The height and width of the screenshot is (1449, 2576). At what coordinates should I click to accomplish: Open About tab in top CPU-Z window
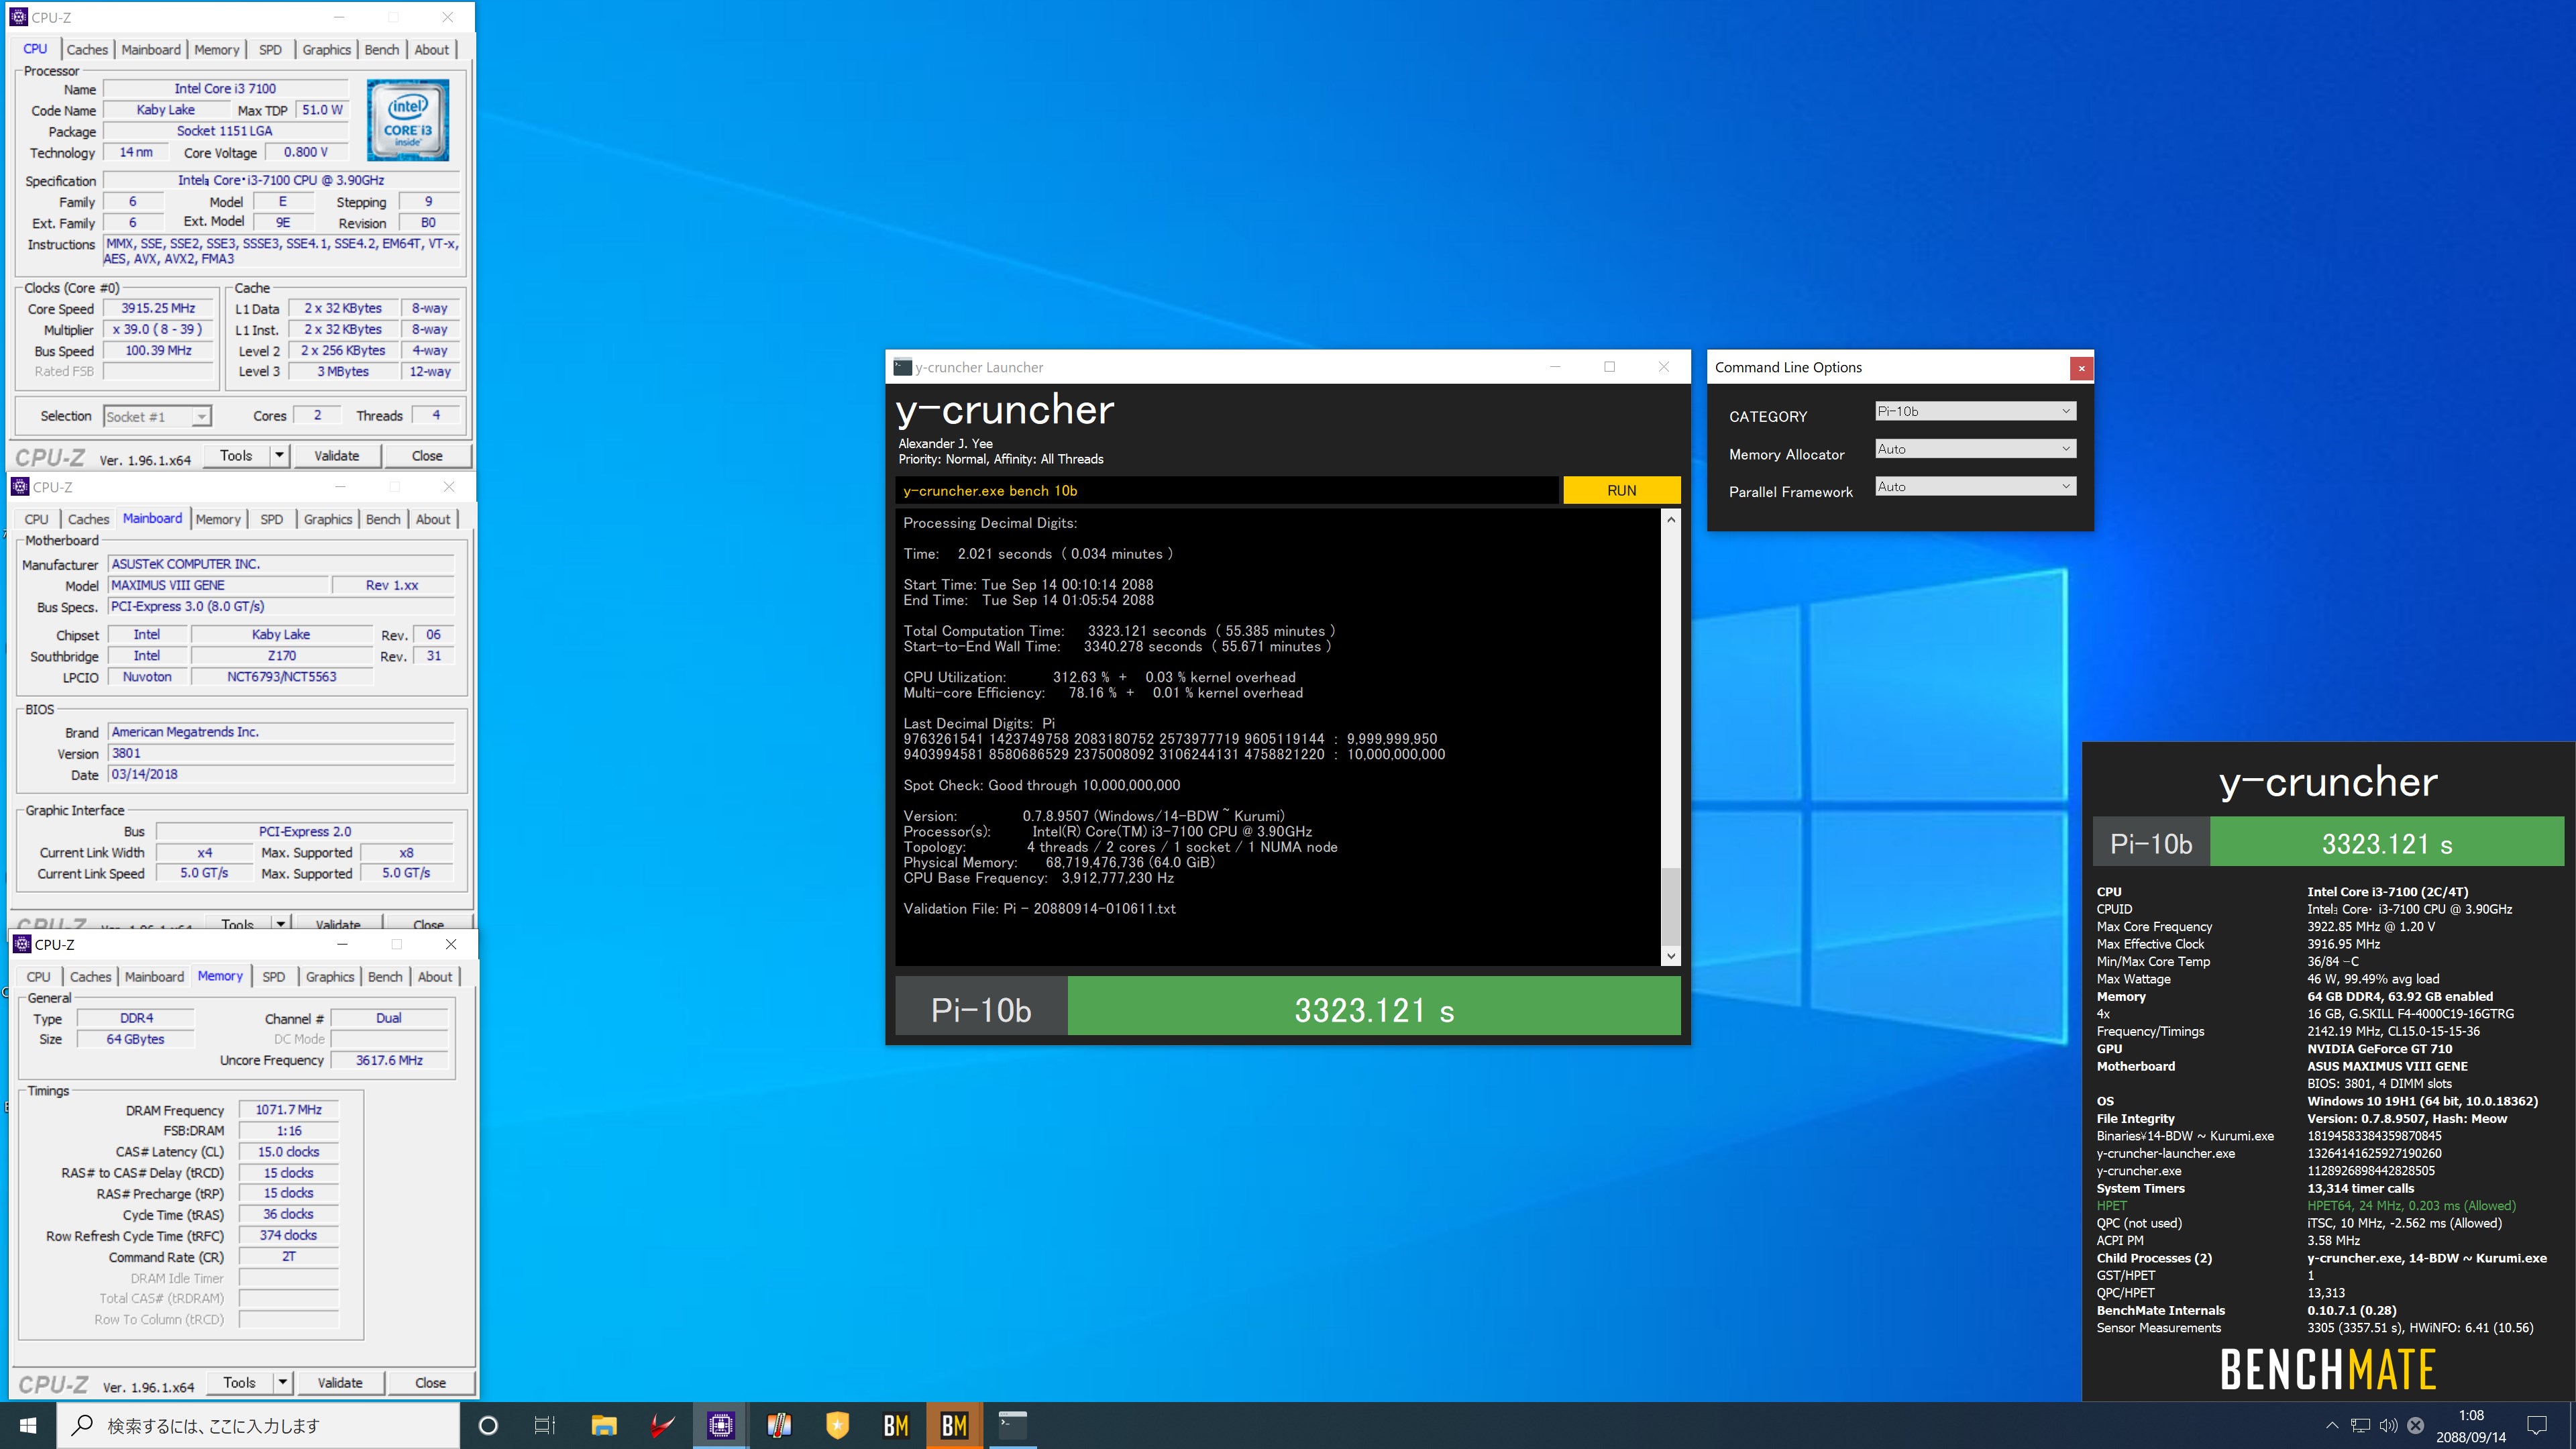432,49
